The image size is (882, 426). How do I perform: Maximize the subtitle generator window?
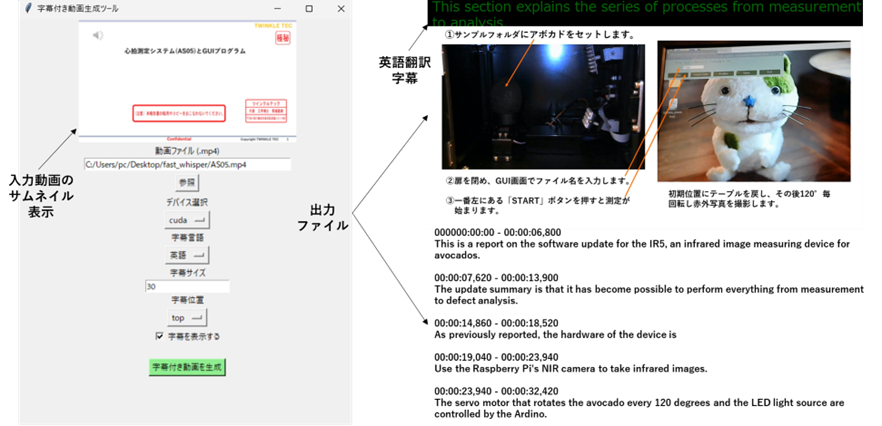[308, 8]
